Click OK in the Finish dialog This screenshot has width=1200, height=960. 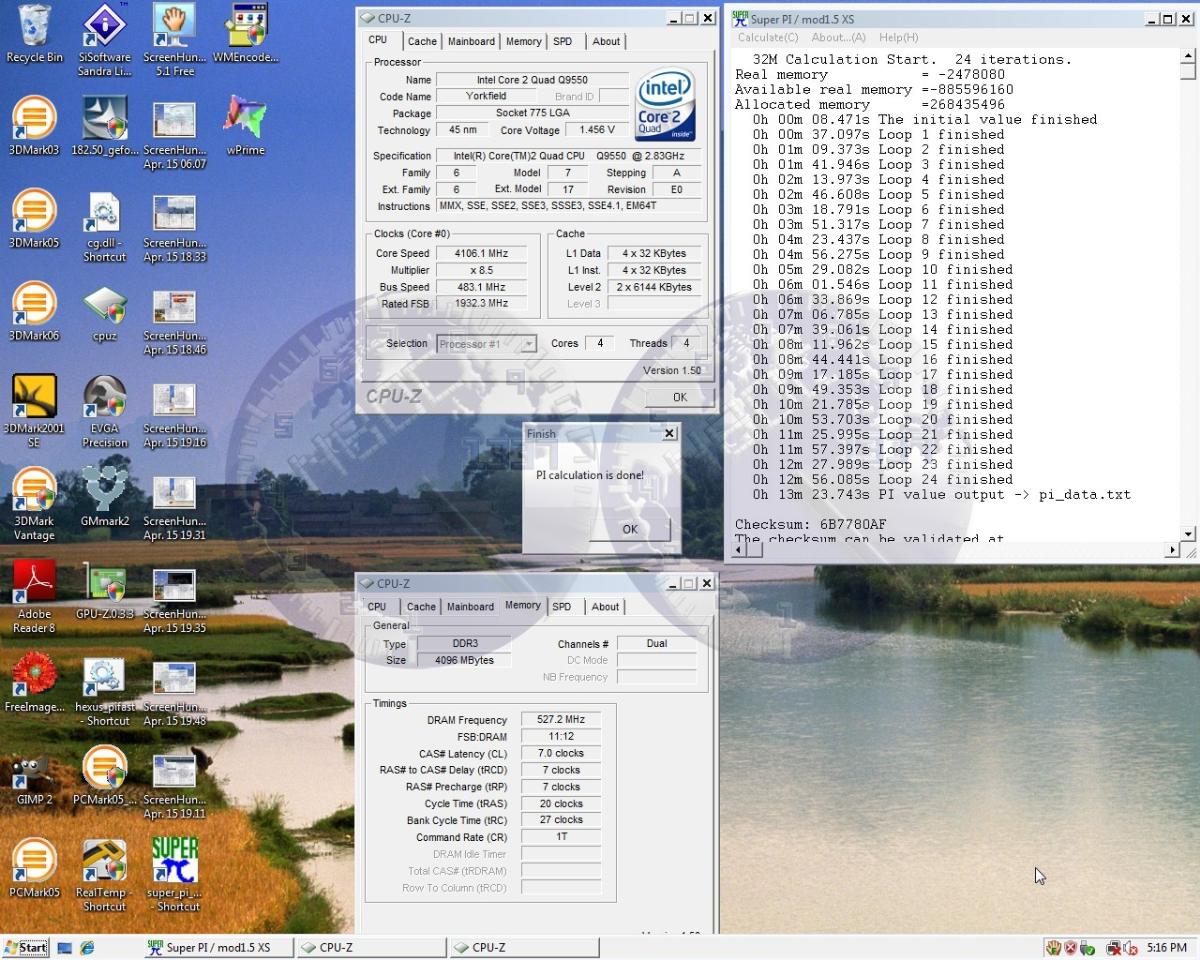click(629, 529)
